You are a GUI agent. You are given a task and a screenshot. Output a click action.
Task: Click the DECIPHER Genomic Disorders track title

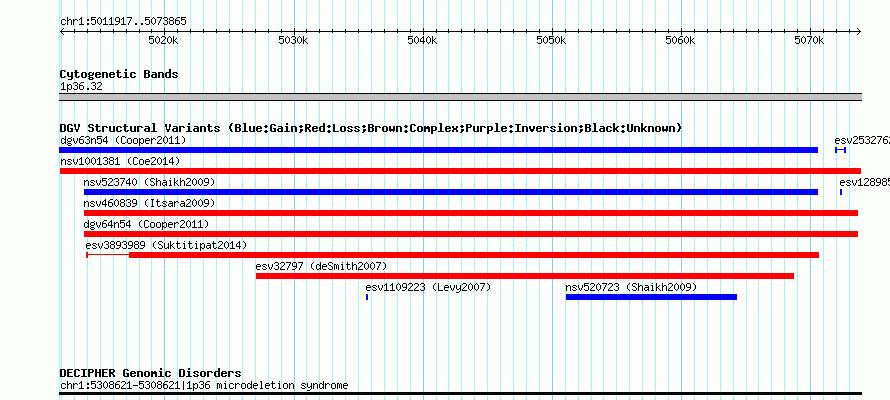pyautogui.click(x=150, y=373)
